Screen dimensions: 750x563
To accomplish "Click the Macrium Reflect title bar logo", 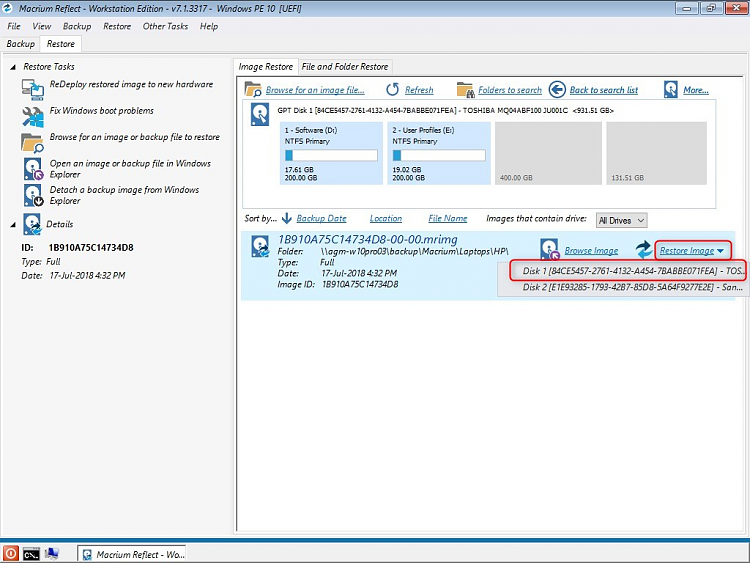I will (x=8, y=8).
